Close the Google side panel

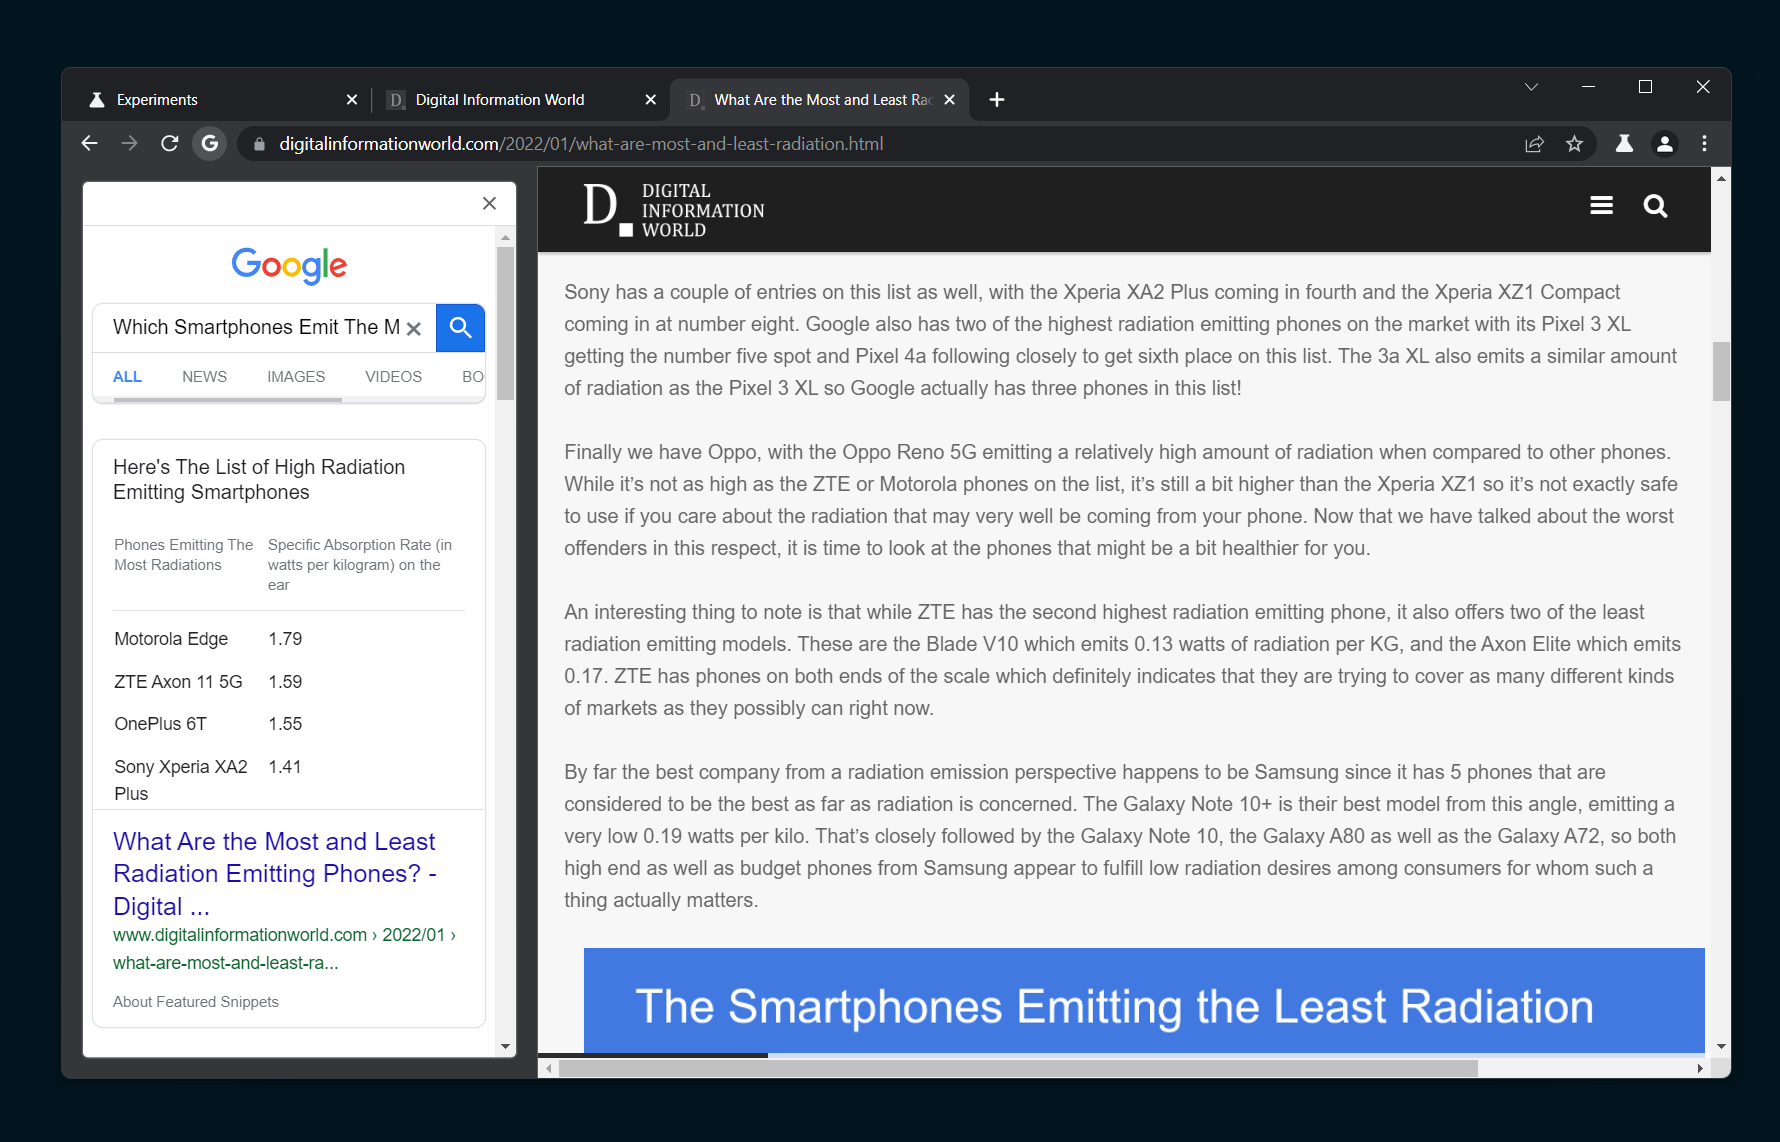point(489,203)
